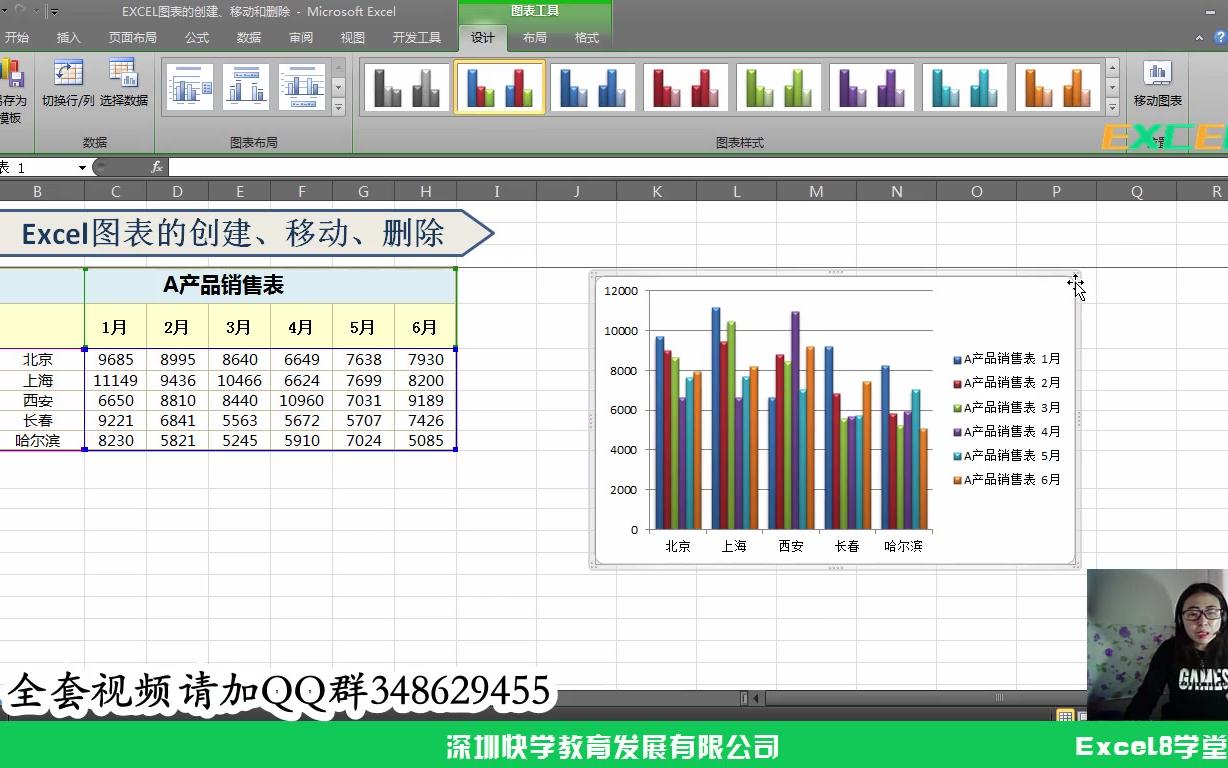
Task: Click the currently selected blue-red-green chart style
Action: tap(499, 86)
